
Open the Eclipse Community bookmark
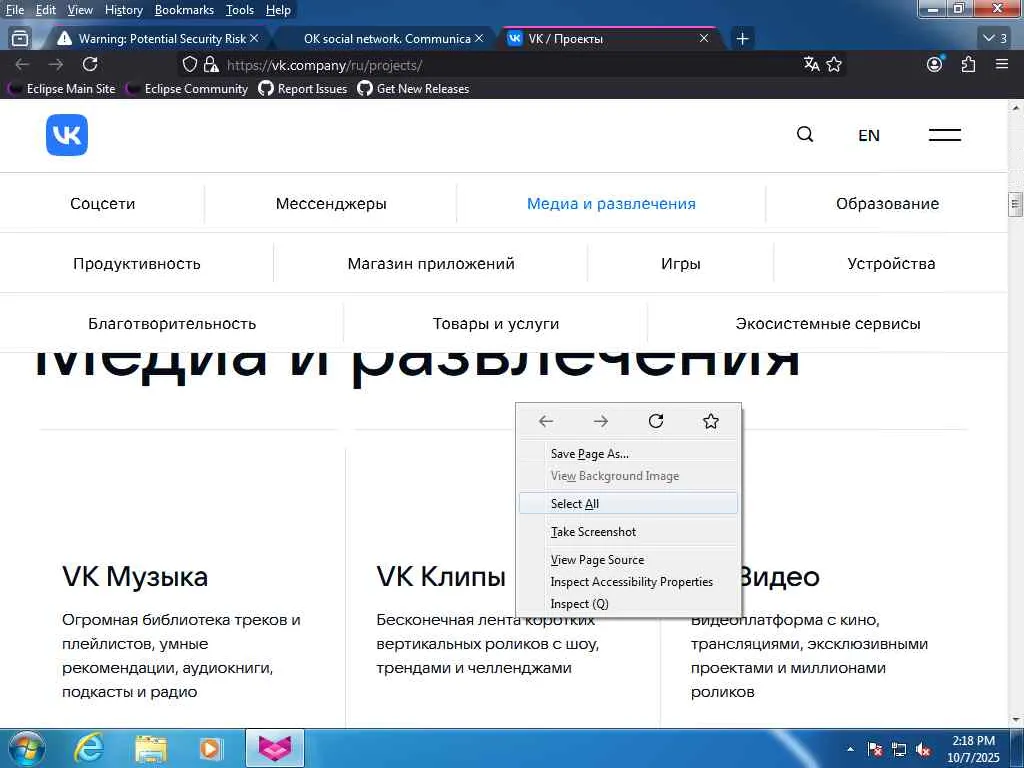point(187,89)
